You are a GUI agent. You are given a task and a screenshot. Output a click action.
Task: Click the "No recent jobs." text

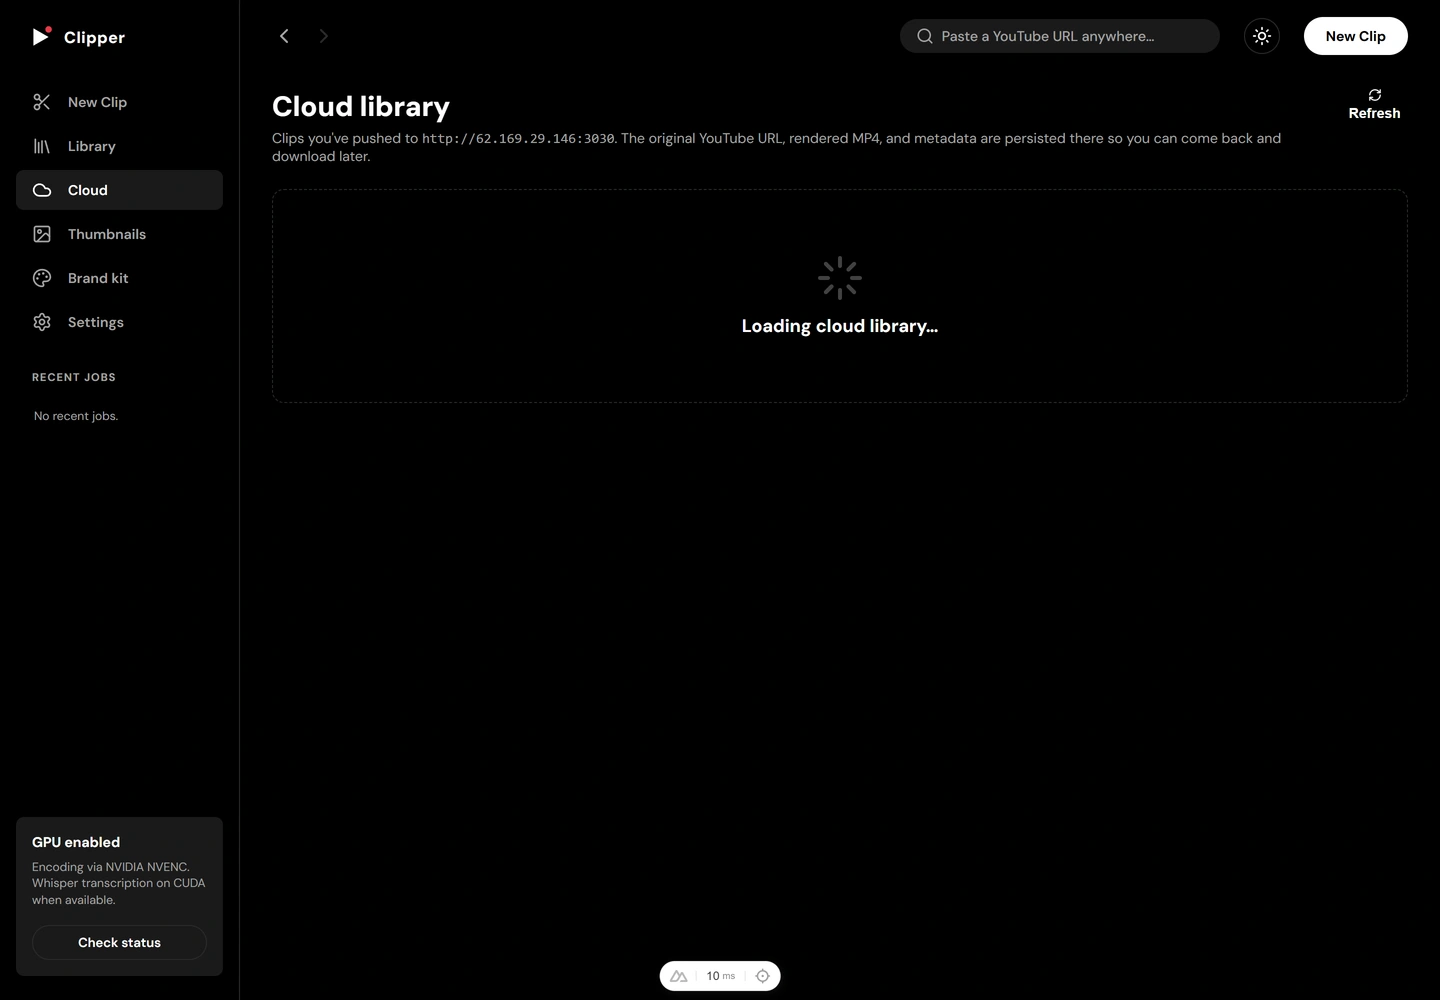(76, 416)
